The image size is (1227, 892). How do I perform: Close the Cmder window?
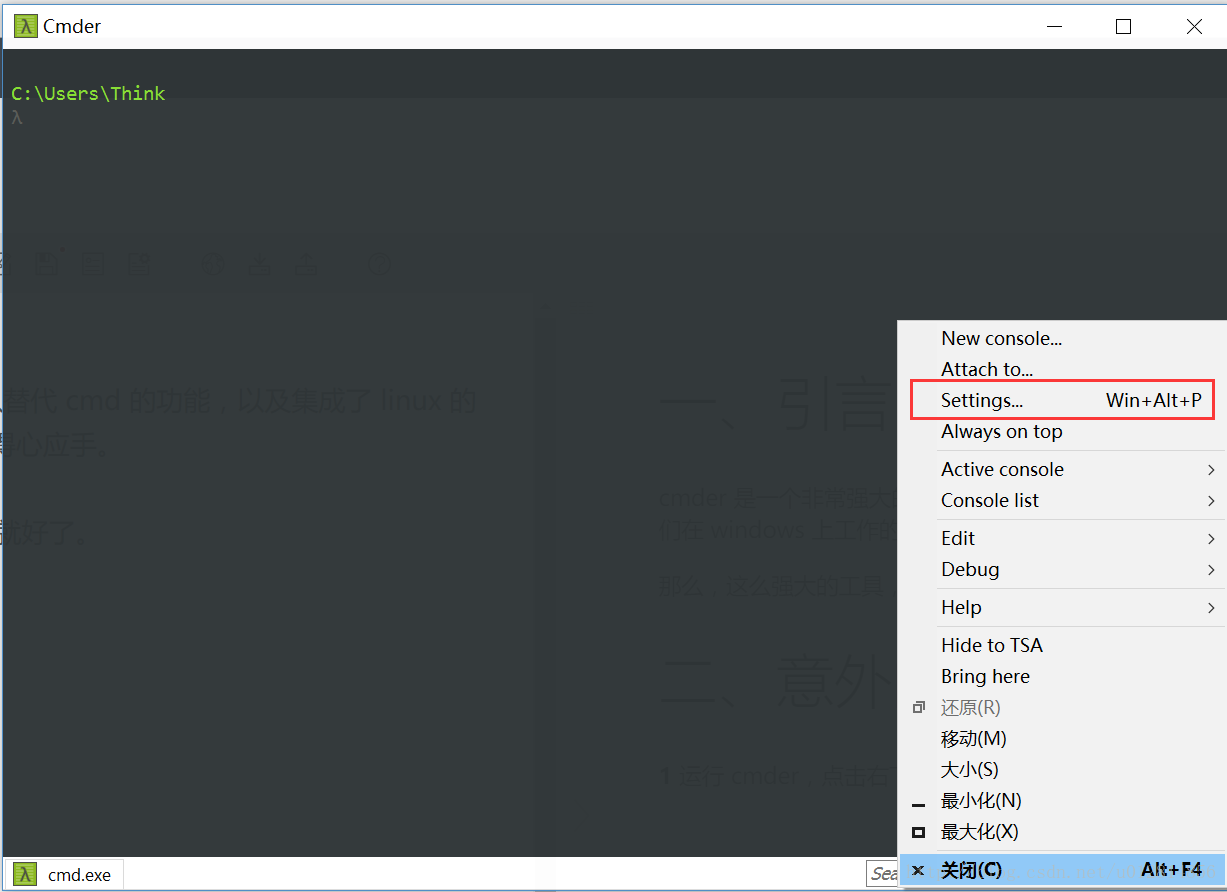coord(1194,26)
